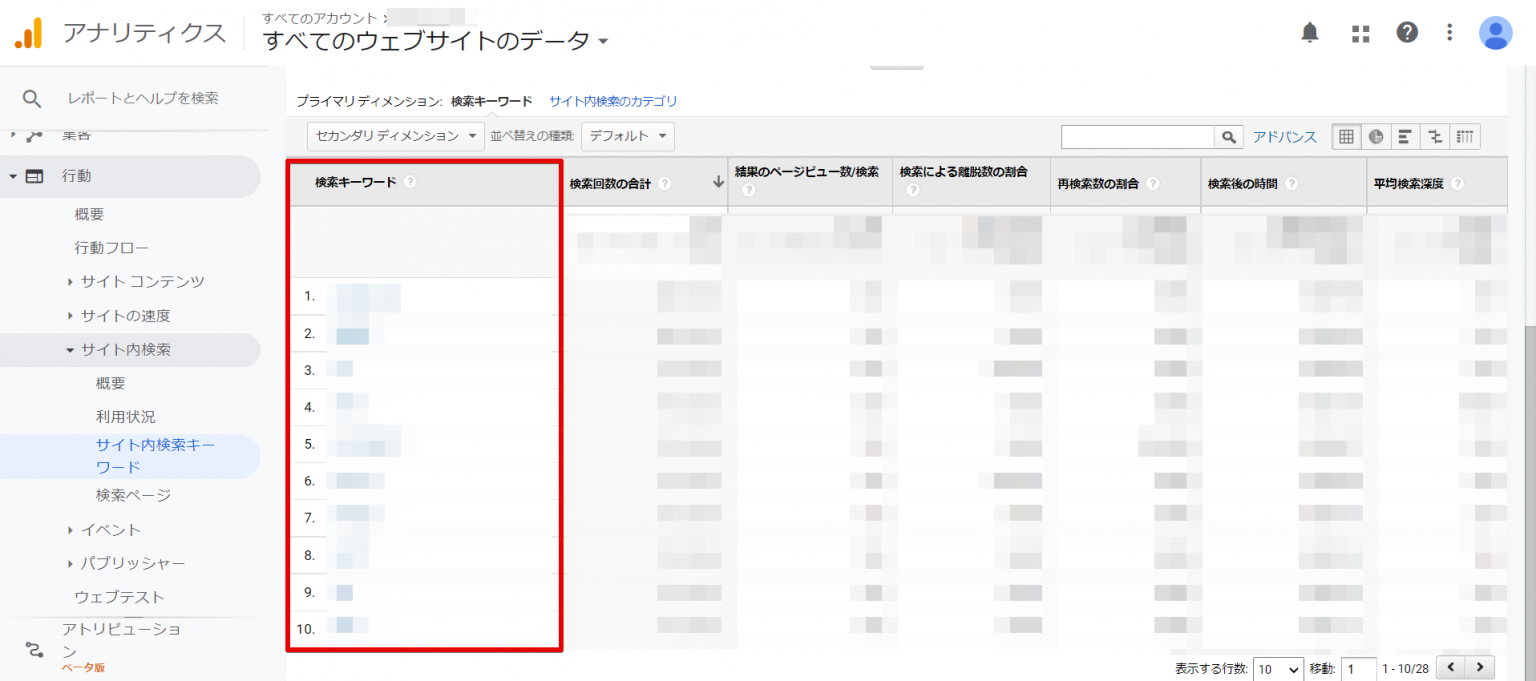Change rows shown from 10 dropdown
This screenshot has height=681, width=1536.
pos(1278,668)
